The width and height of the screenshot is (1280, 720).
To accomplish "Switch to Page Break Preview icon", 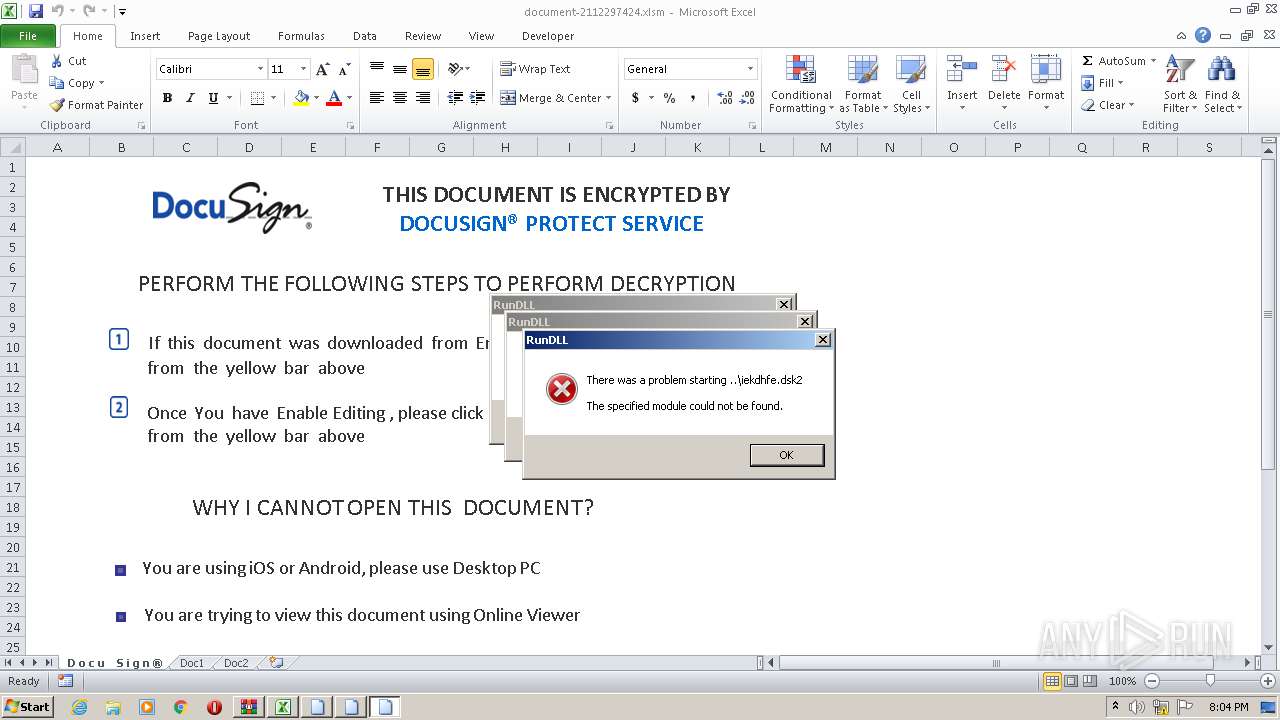I will pyautogui.click(x=1090, y=681).
